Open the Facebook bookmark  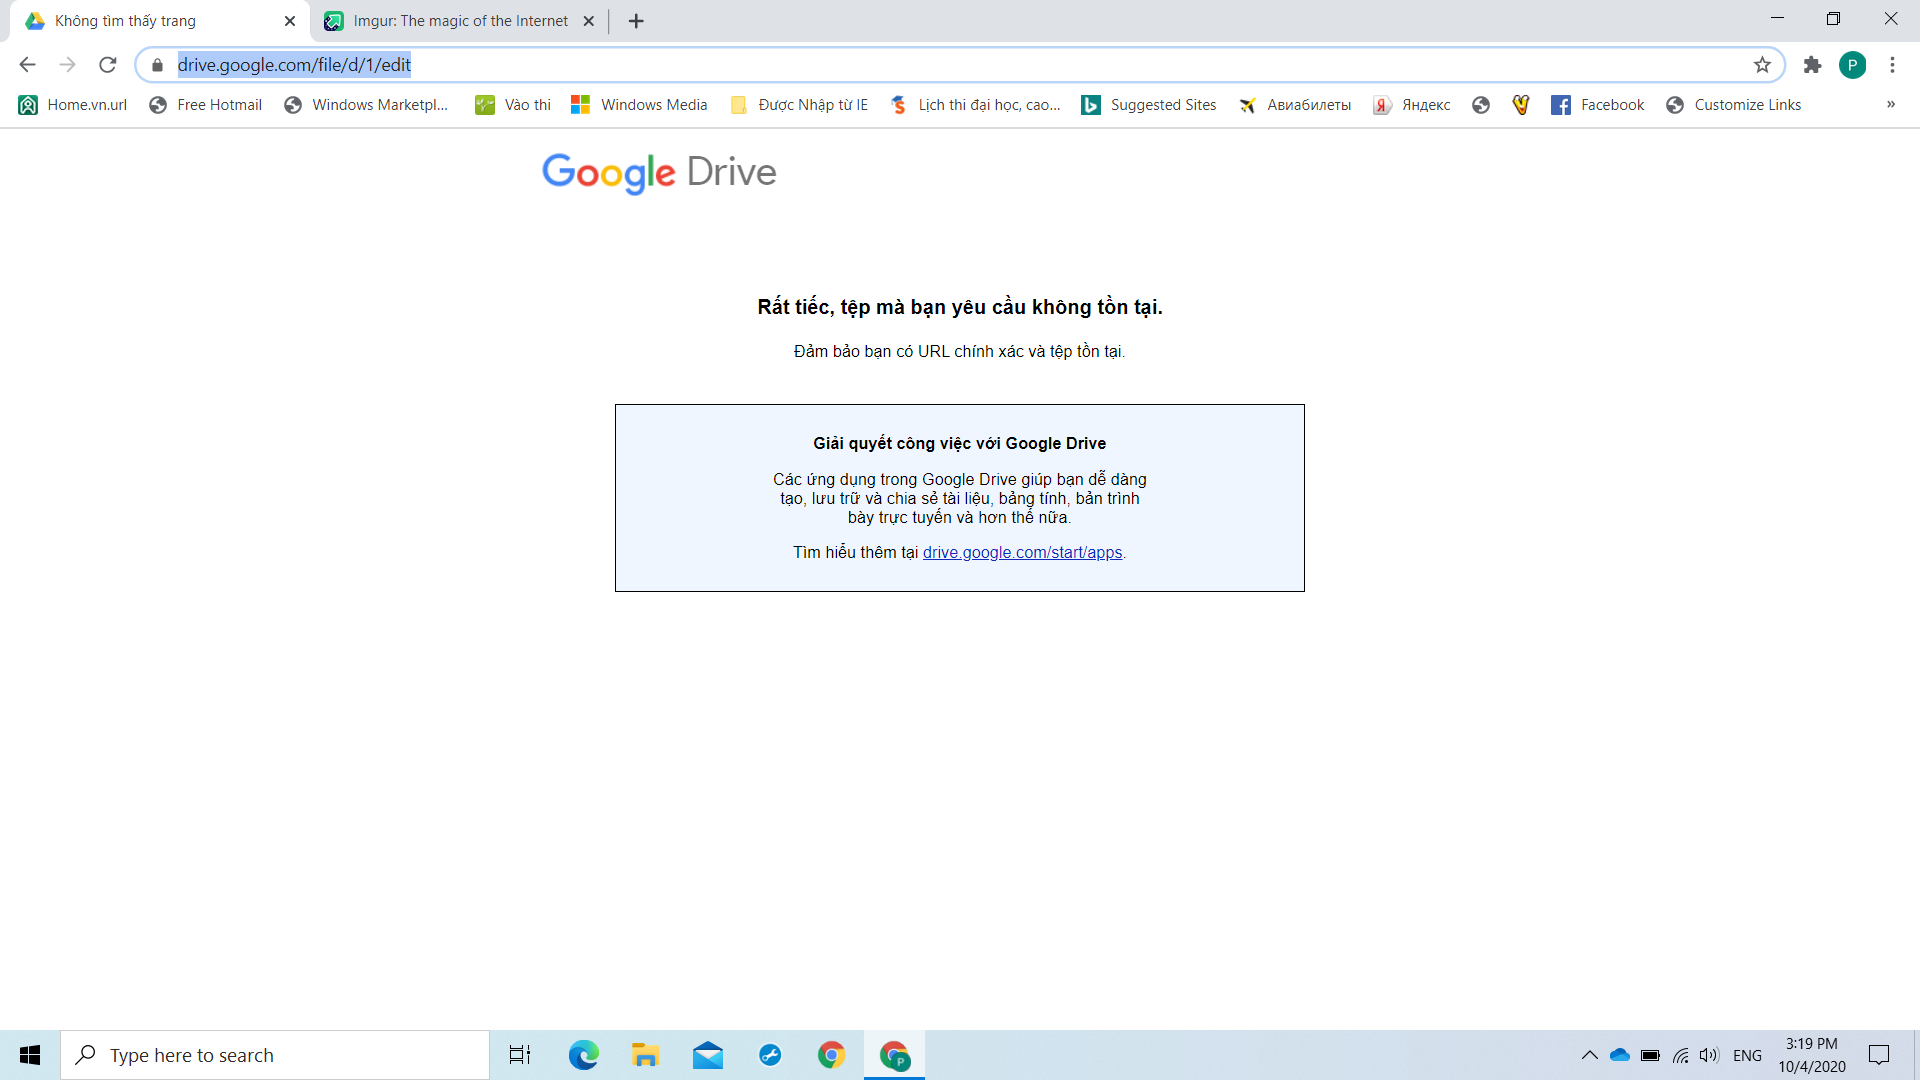click(x=1598, y=105)
